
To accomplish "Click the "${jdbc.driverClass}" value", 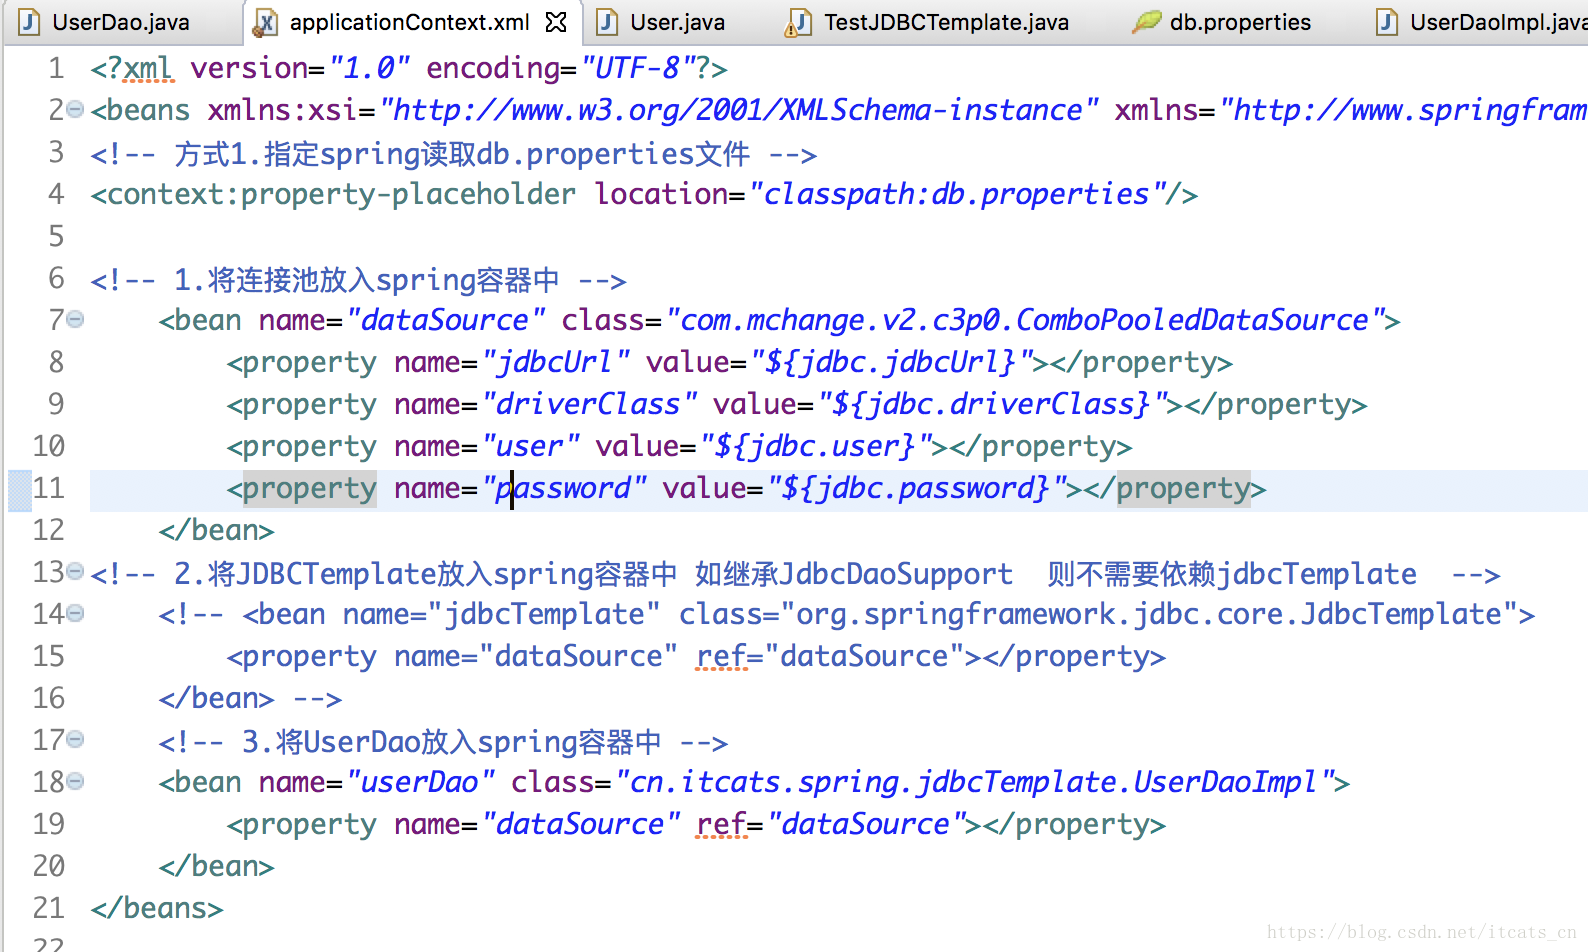I will 991,404.
